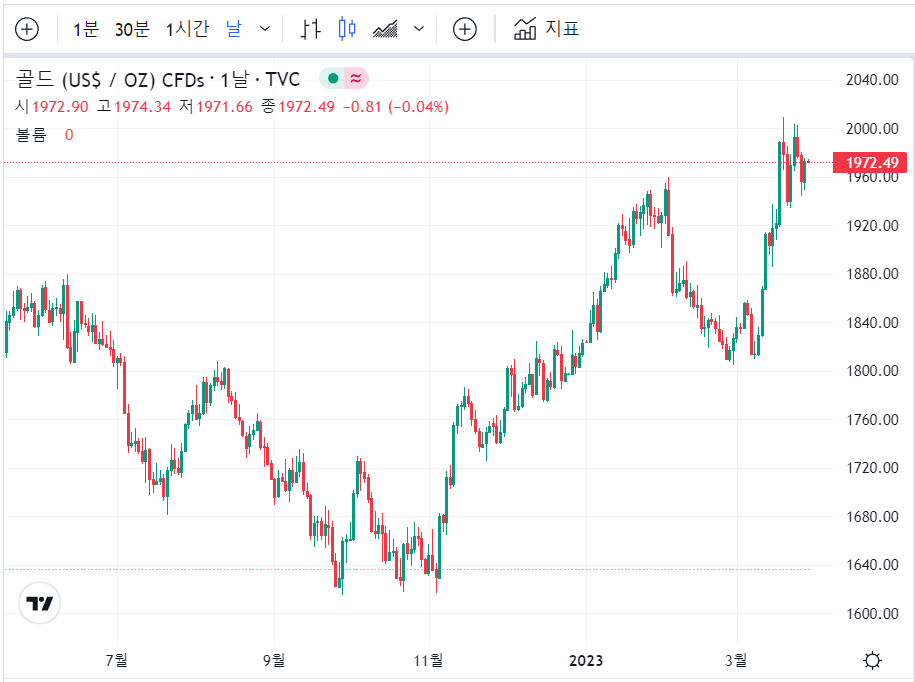
Task: Click the red 1972.49 current price label
Action: 870,162
